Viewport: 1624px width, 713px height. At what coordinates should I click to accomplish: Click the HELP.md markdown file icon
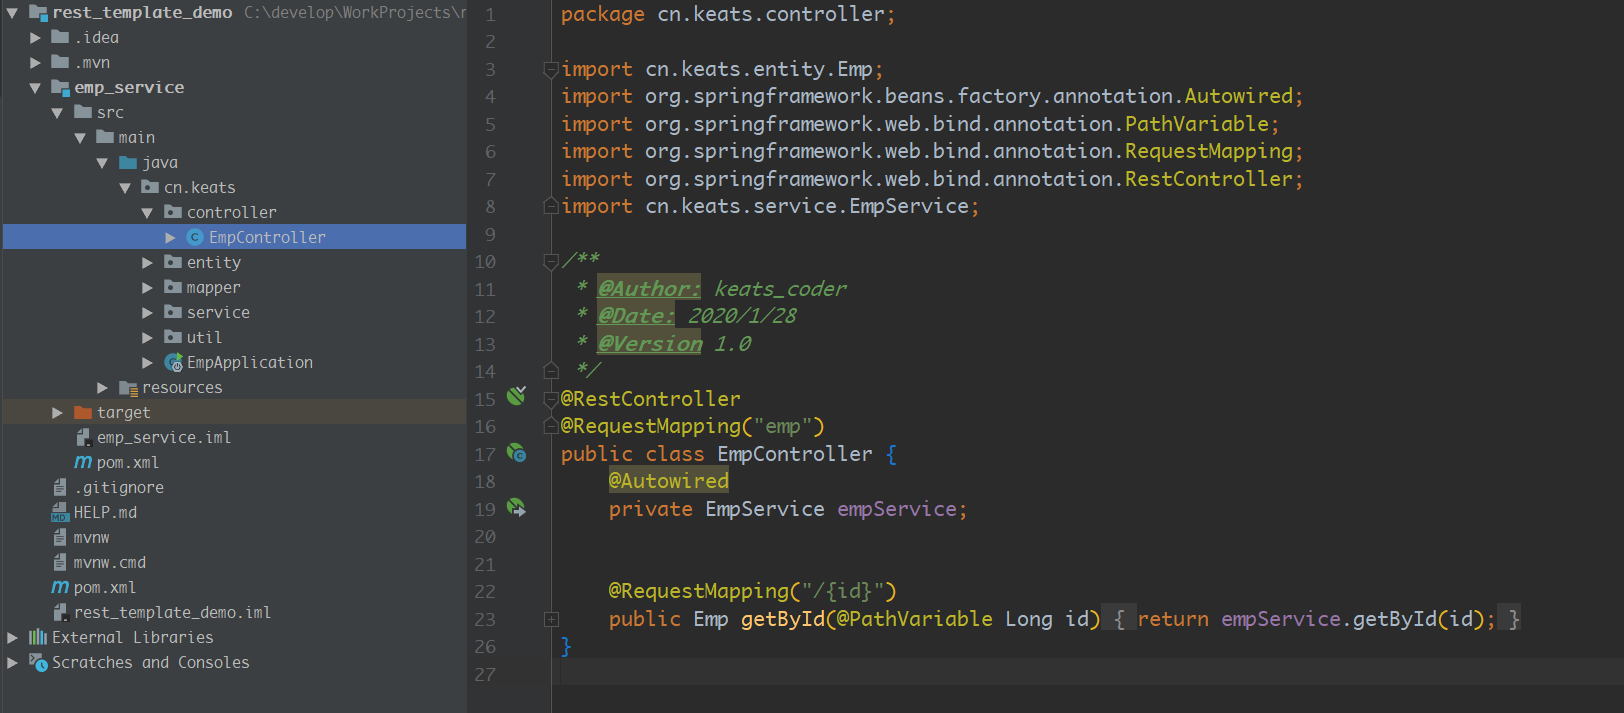tap(60, 512)
